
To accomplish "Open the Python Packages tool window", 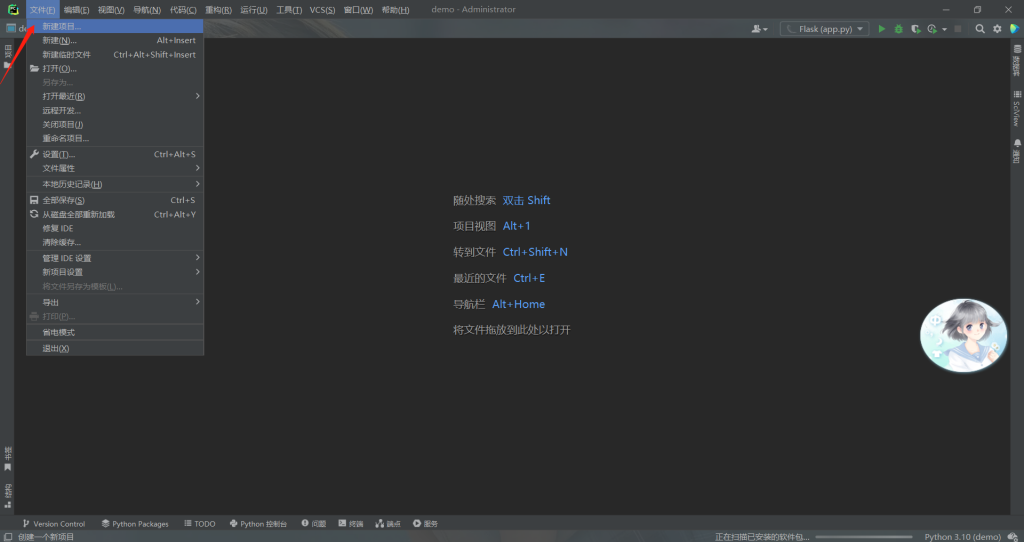I will [x=135, y=524].
